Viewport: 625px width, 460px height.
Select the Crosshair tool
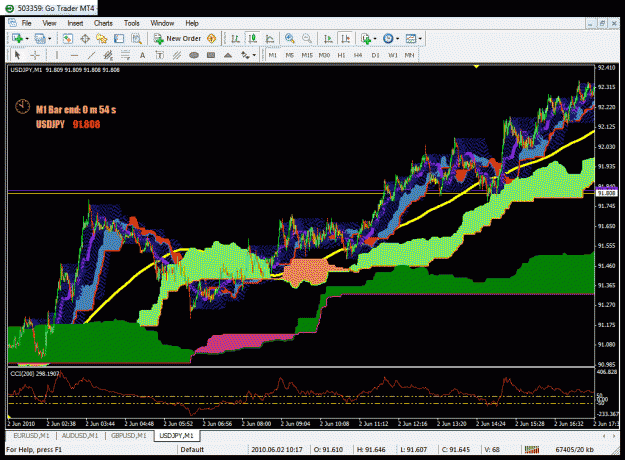point(35,55)
